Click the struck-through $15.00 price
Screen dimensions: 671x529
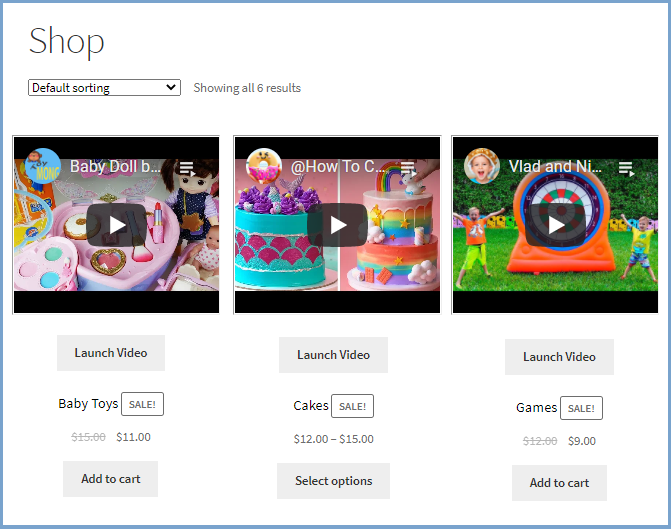coord(88,437)
